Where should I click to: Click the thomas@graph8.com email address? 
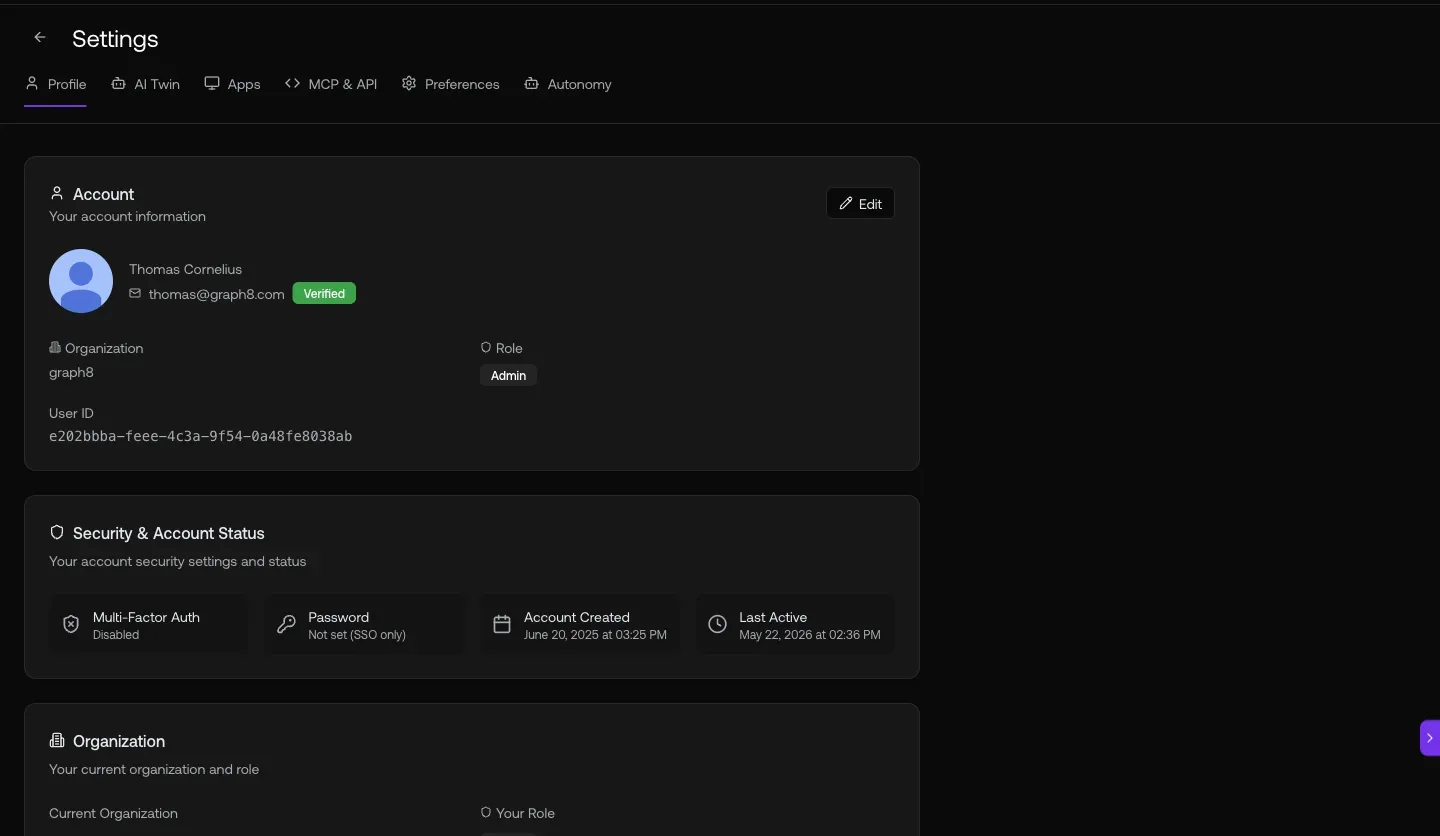(x=216, y=294)
